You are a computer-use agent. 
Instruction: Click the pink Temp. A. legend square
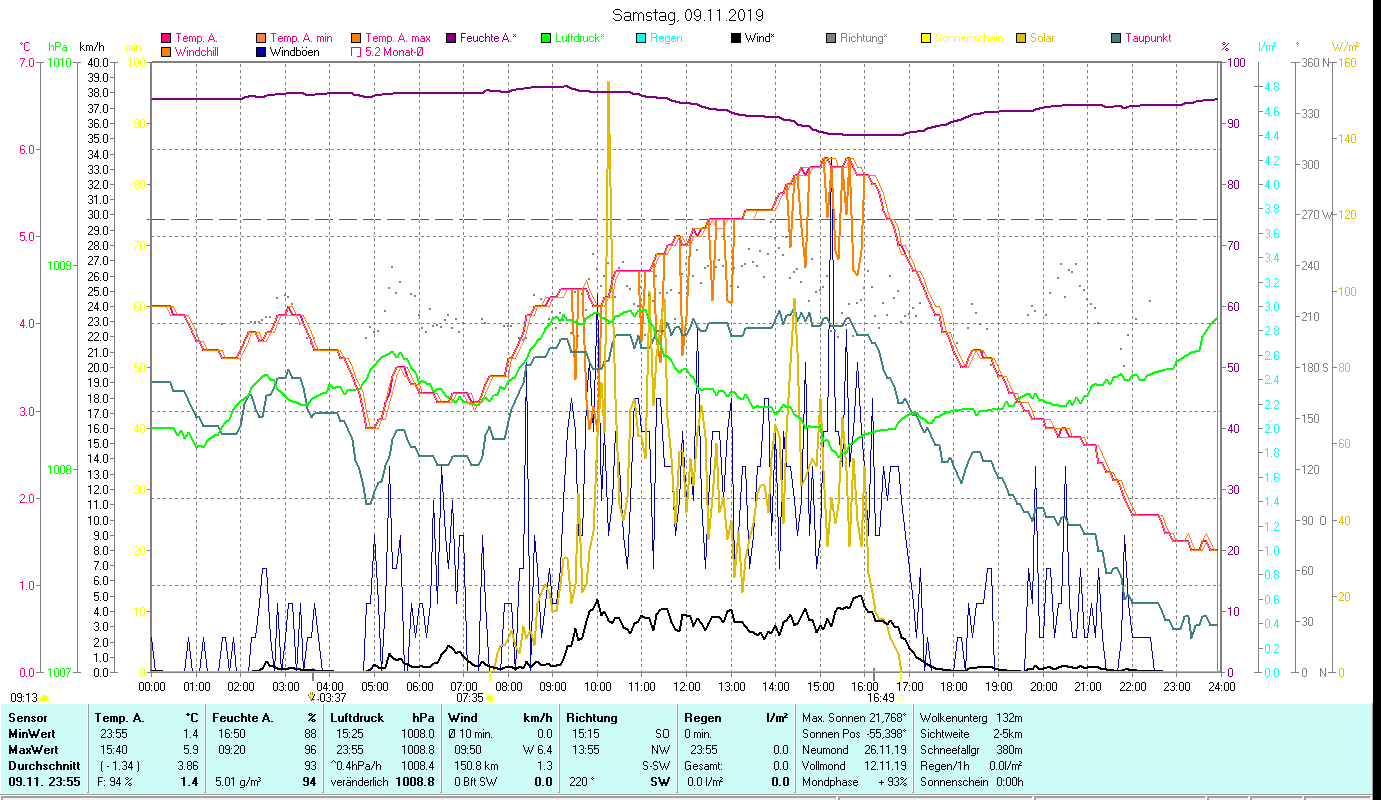click(166, 39)
